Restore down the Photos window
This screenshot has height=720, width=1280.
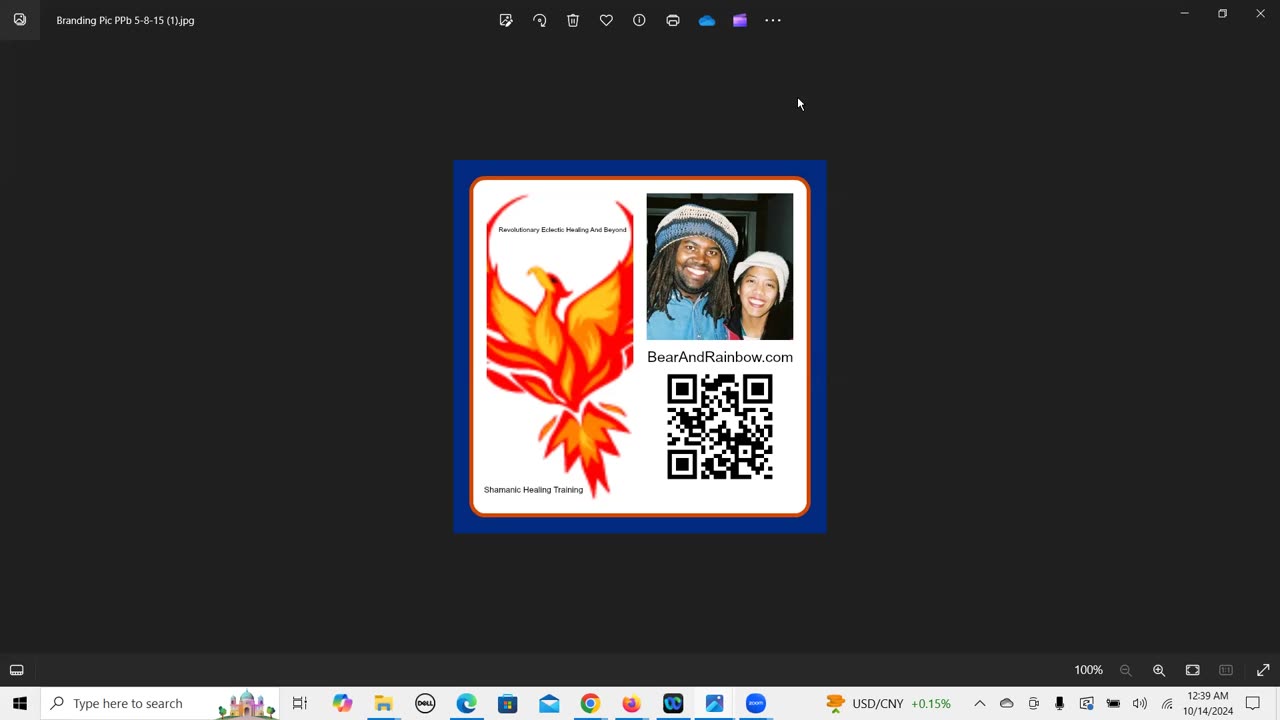click(x=1222, y=14)
